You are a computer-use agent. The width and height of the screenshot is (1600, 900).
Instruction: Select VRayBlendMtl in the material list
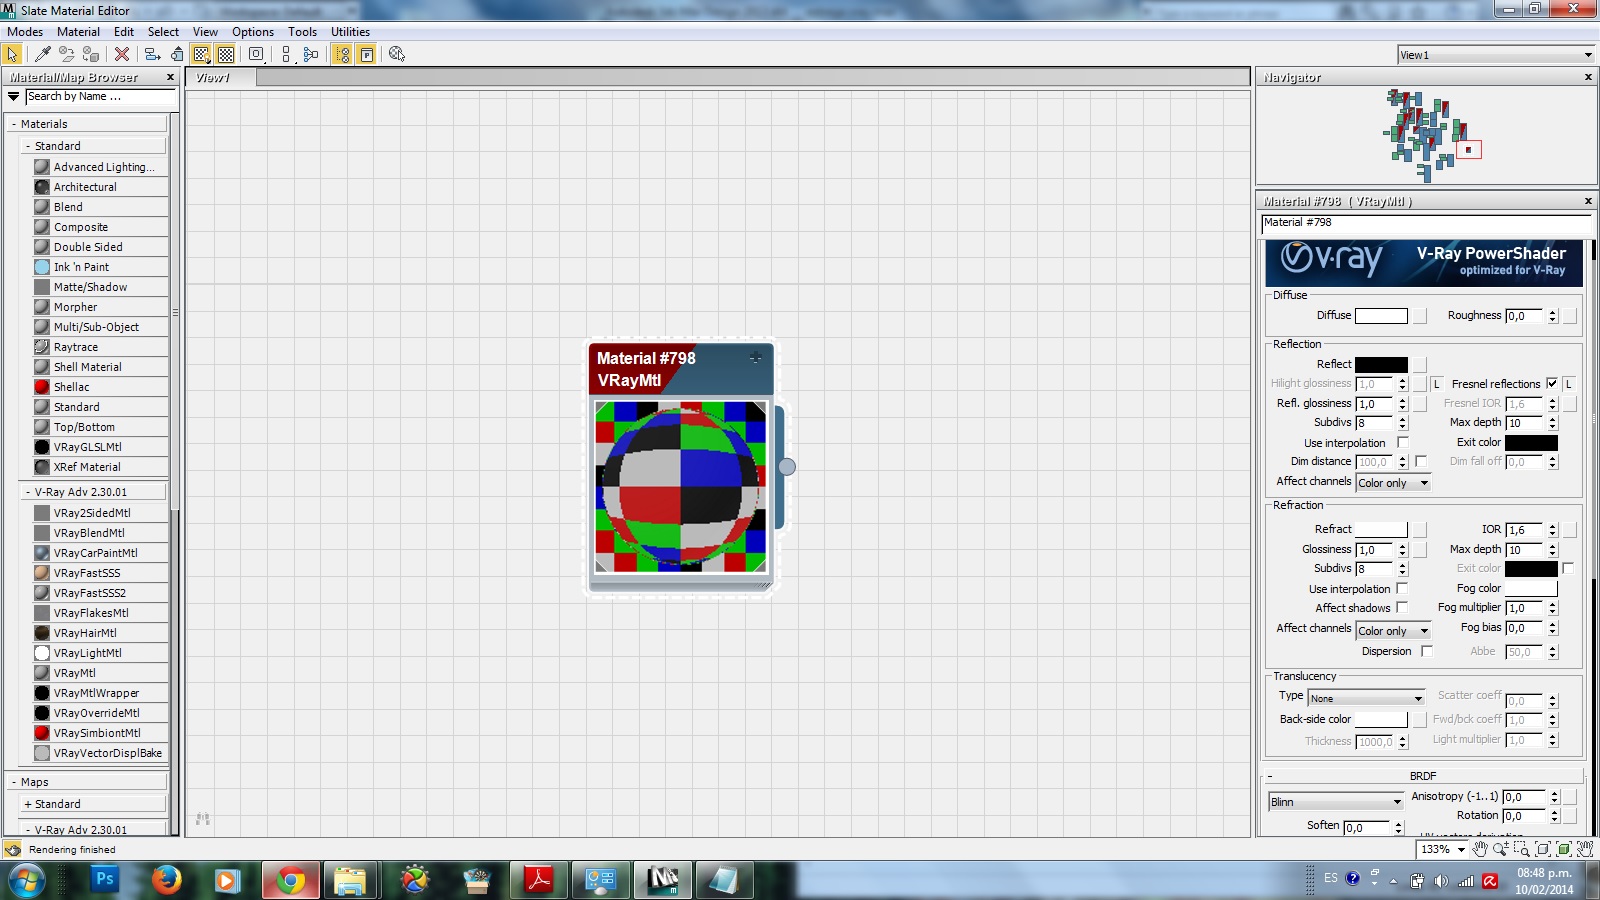click(100, 533)
